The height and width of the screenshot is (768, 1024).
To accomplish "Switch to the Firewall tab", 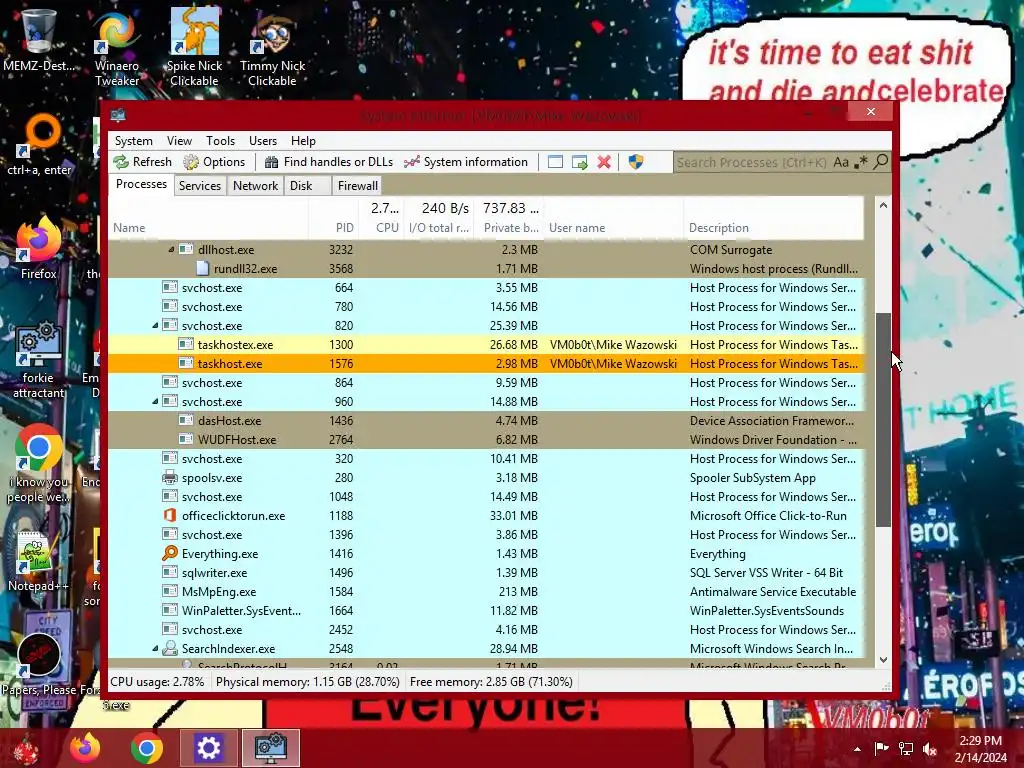I will coord(357,185).
